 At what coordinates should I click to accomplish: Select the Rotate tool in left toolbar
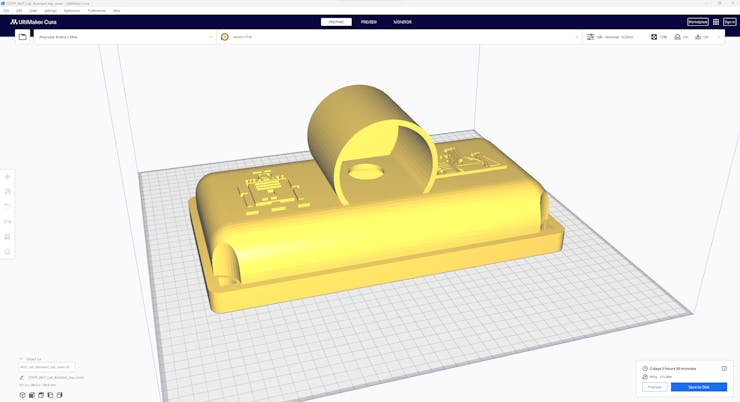(8, 207)
